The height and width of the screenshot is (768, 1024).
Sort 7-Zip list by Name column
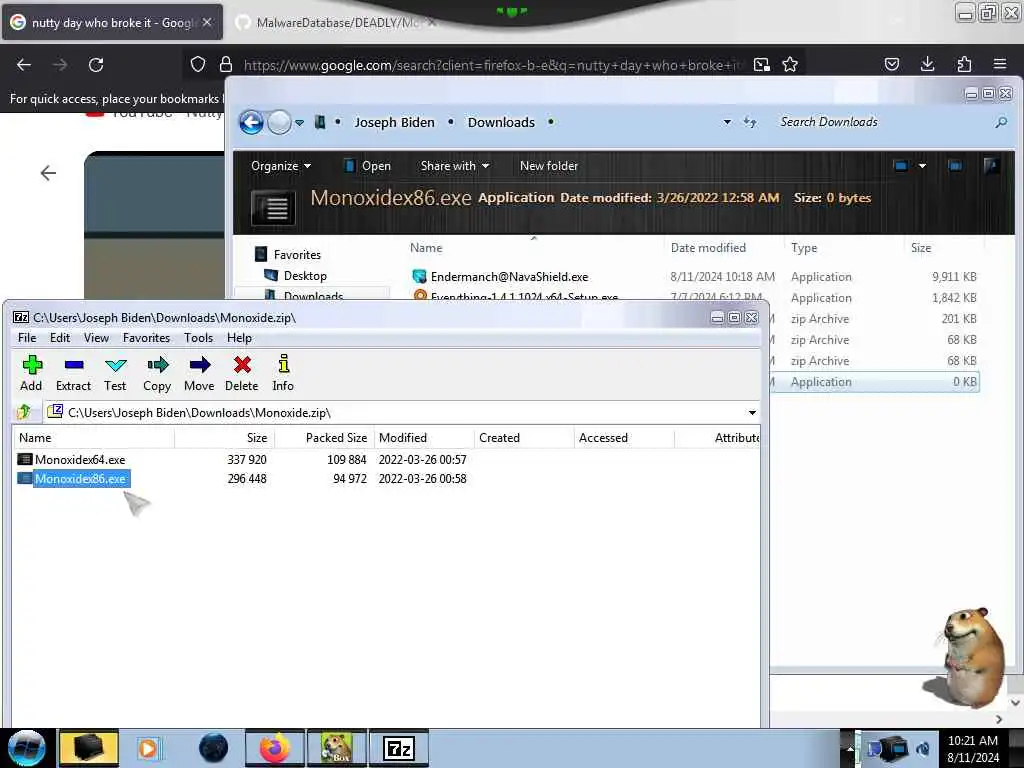pos(93,438)
